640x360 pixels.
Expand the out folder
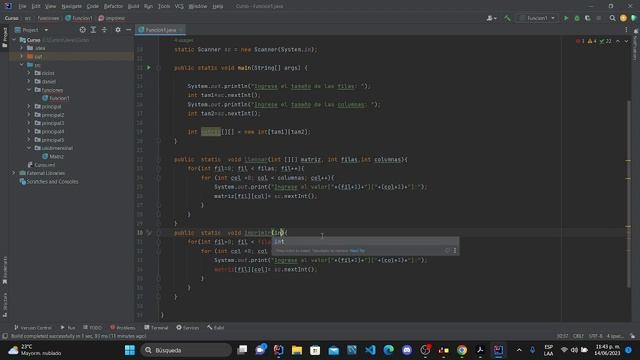(22, 56)
